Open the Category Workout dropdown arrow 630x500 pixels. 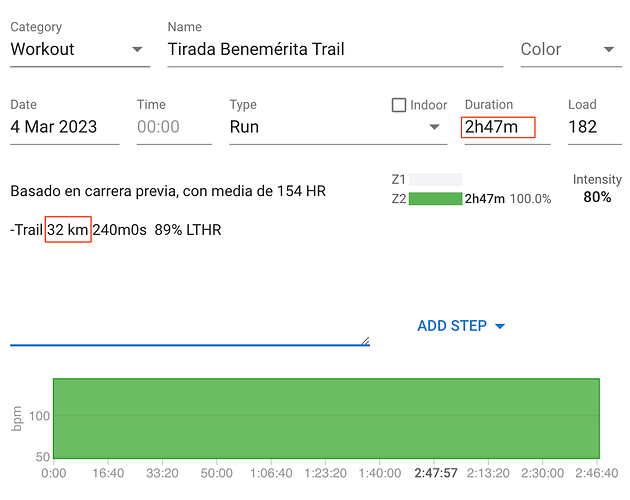point(137,49)
